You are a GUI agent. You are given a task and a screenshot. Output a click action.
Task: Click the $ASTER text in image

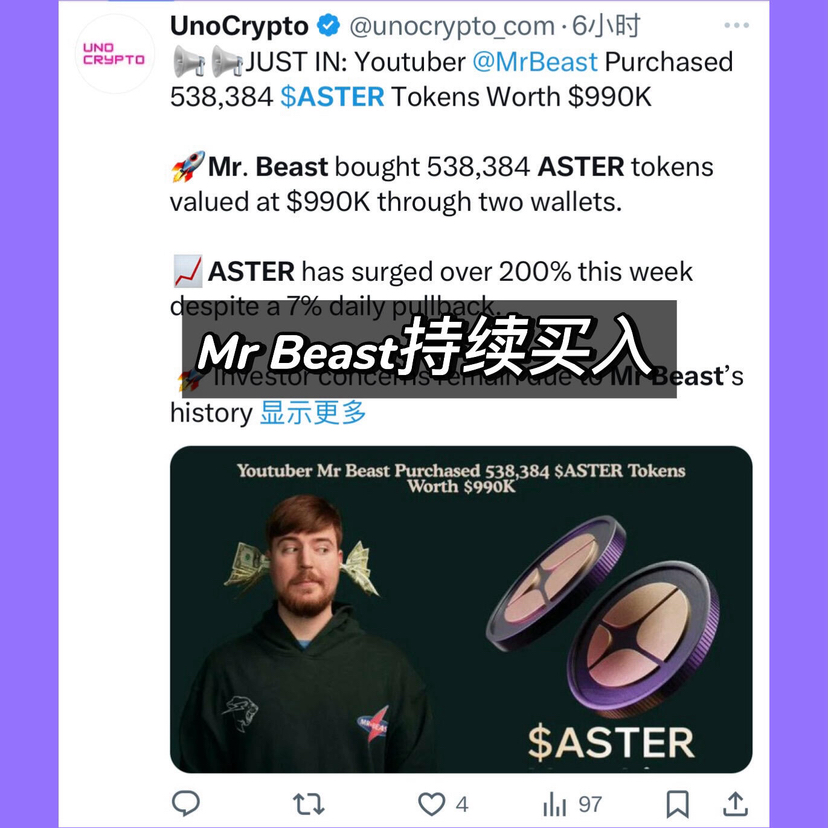coord(611,742)
